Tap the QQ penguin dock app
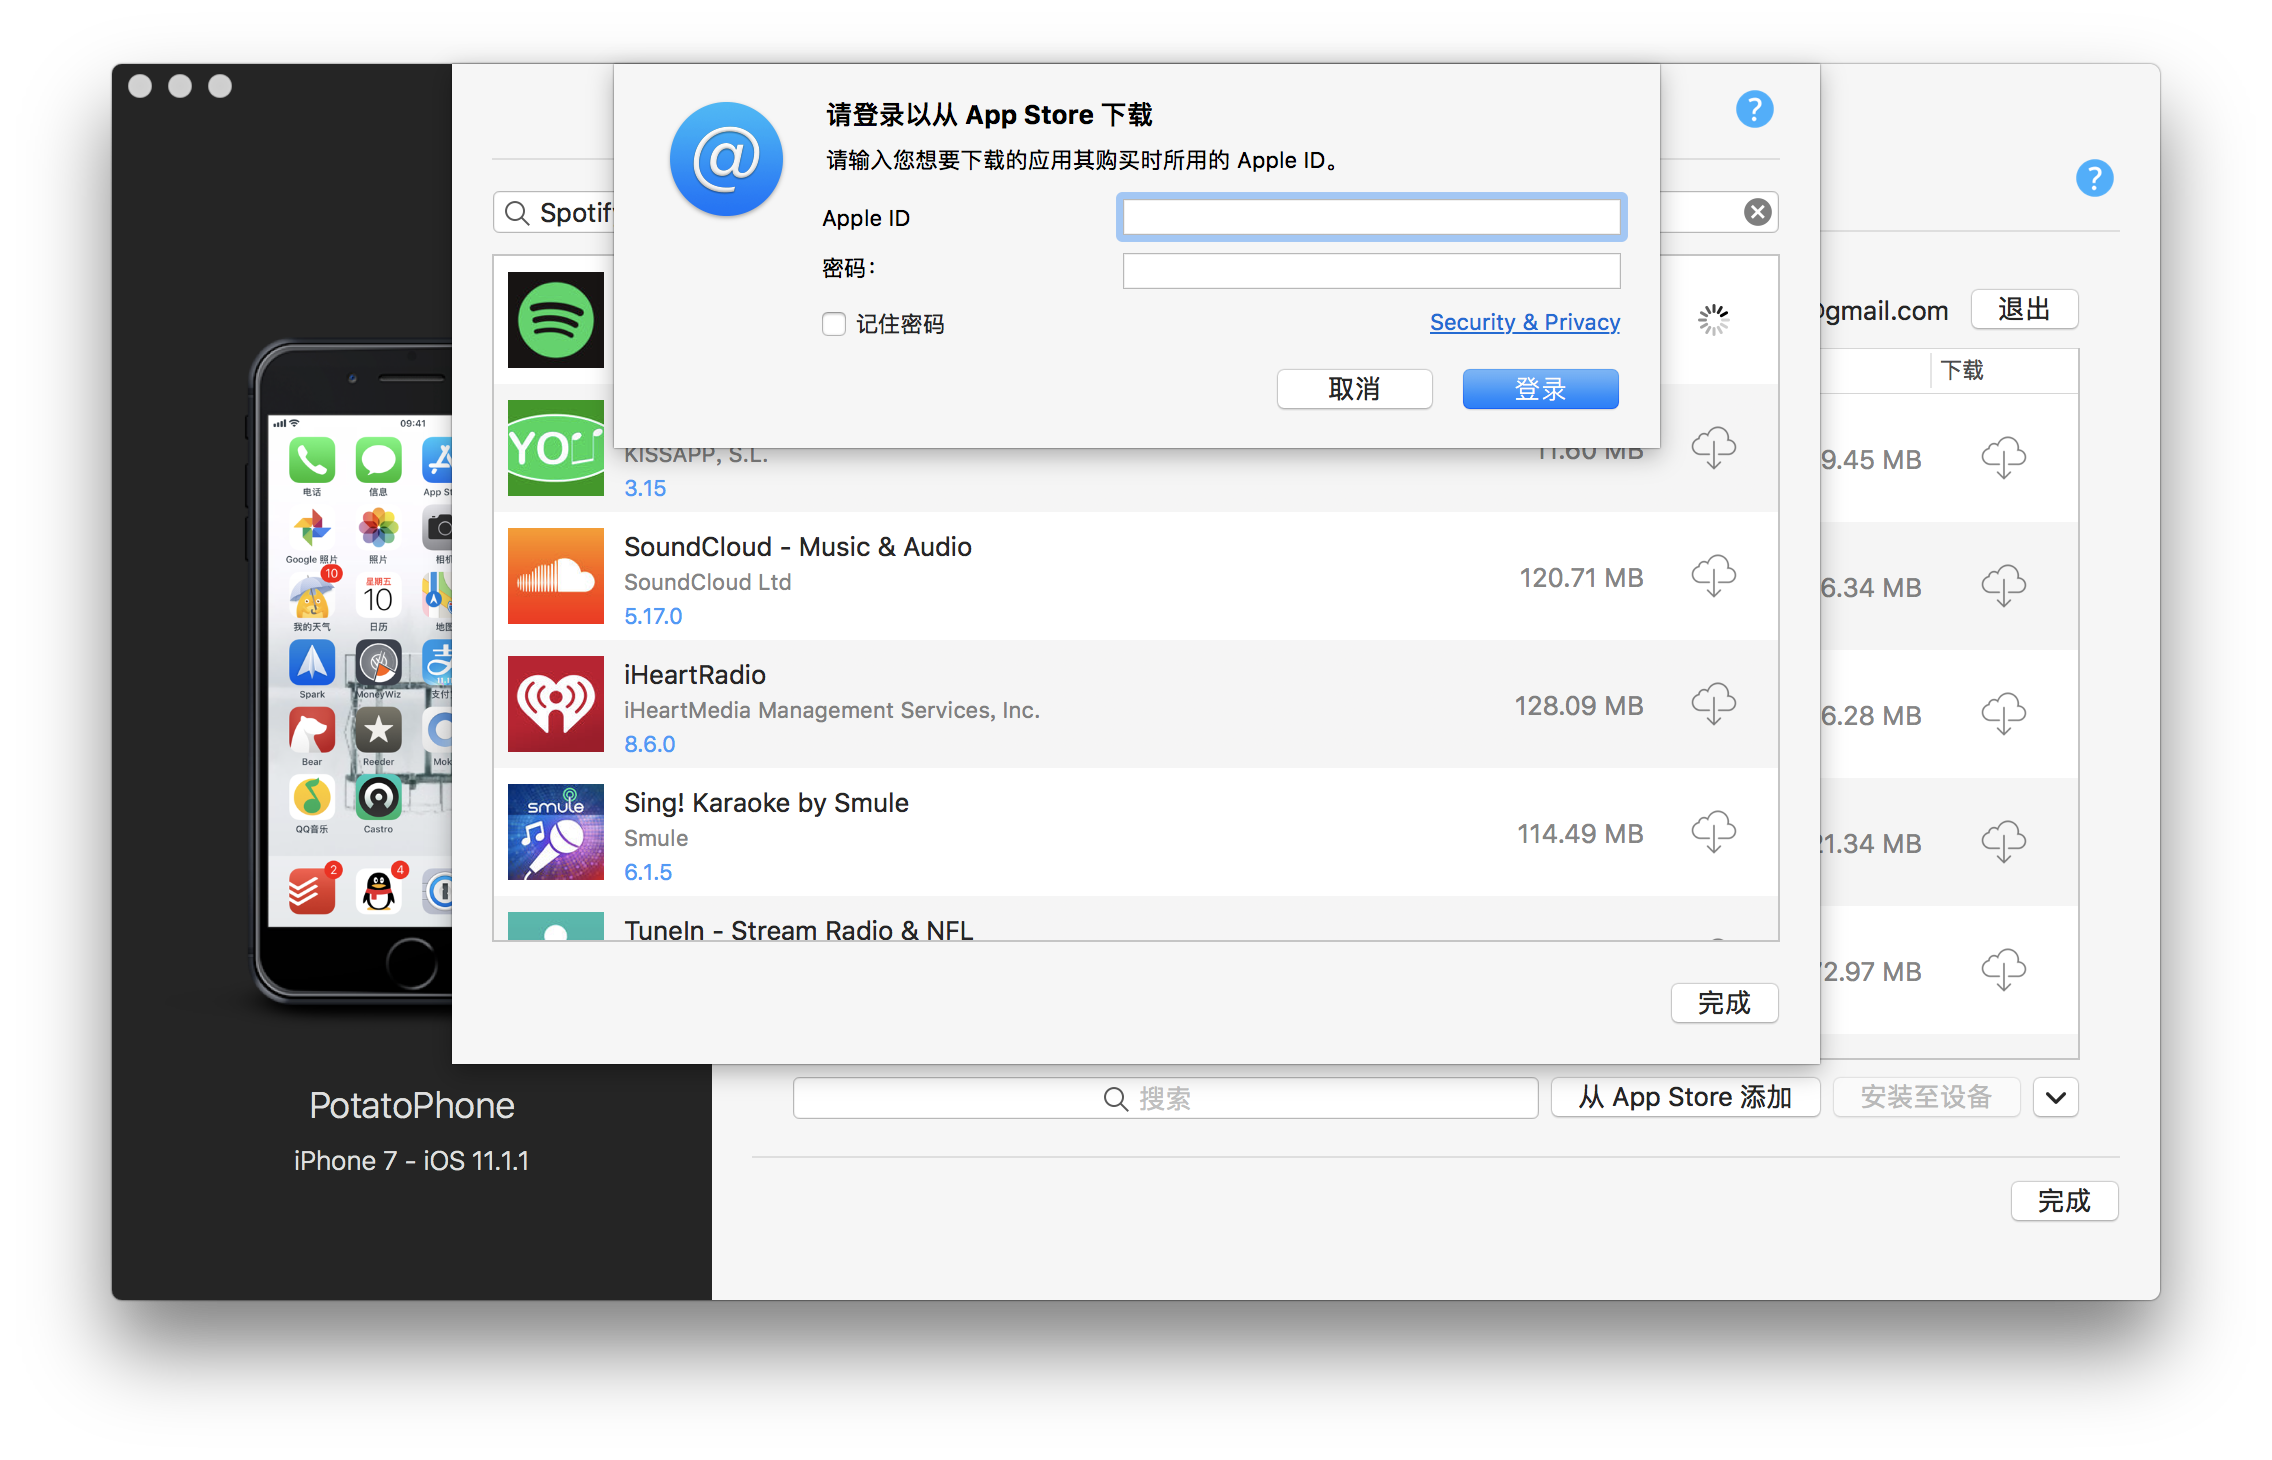The image size is (2272, 1460). click(378, 890)
